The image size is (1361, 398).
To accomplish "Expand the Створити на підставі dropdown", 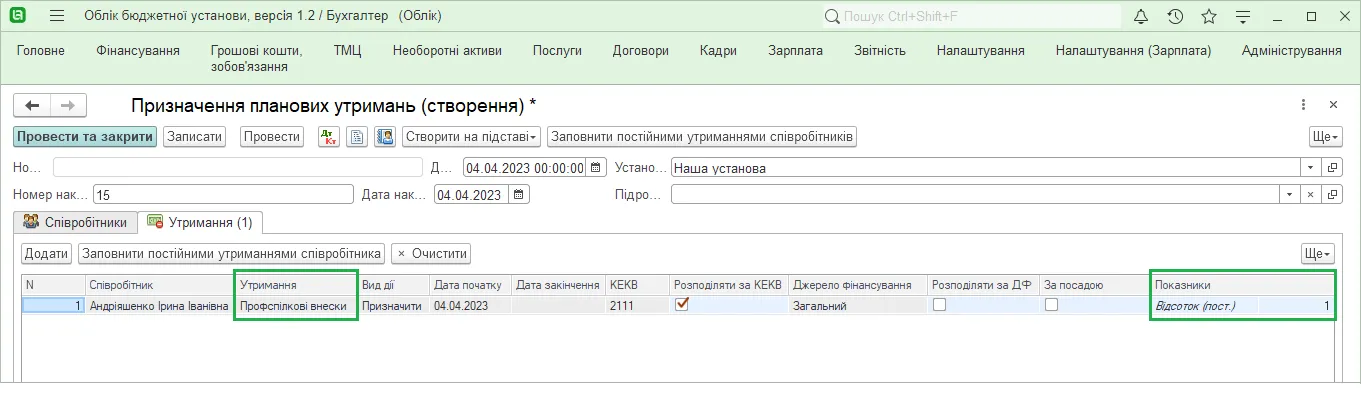I will point(472,137).
